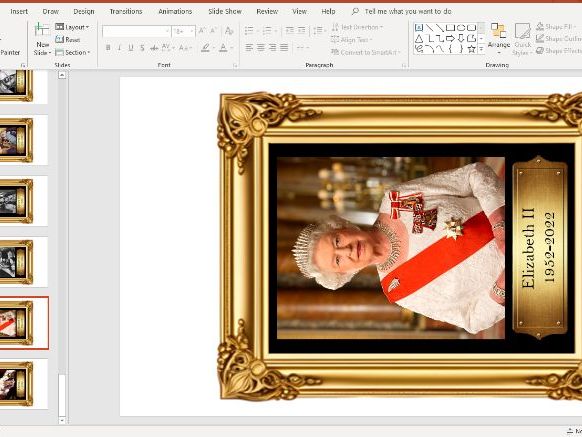
Task: Pick the Rectangle shape in shapes gallery
Action: pos(450,27)
